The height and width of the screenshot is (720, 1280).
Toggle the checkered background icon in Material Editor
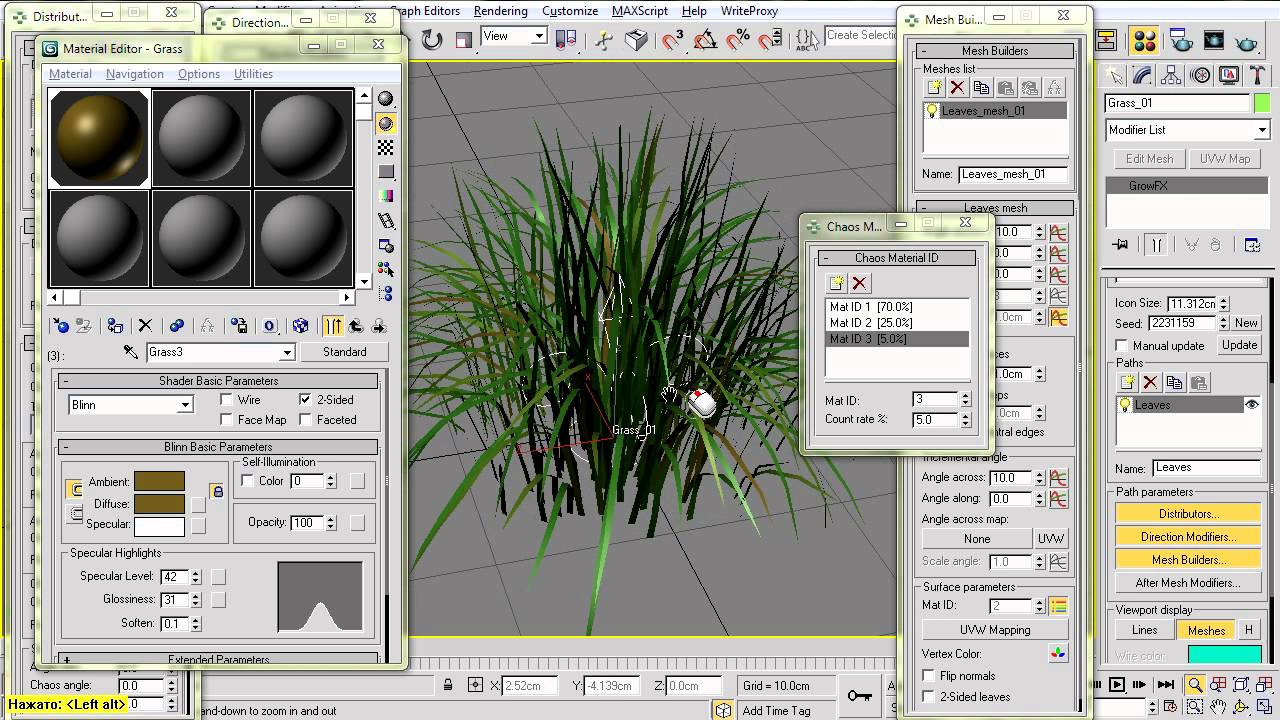(x=385, y=148)
